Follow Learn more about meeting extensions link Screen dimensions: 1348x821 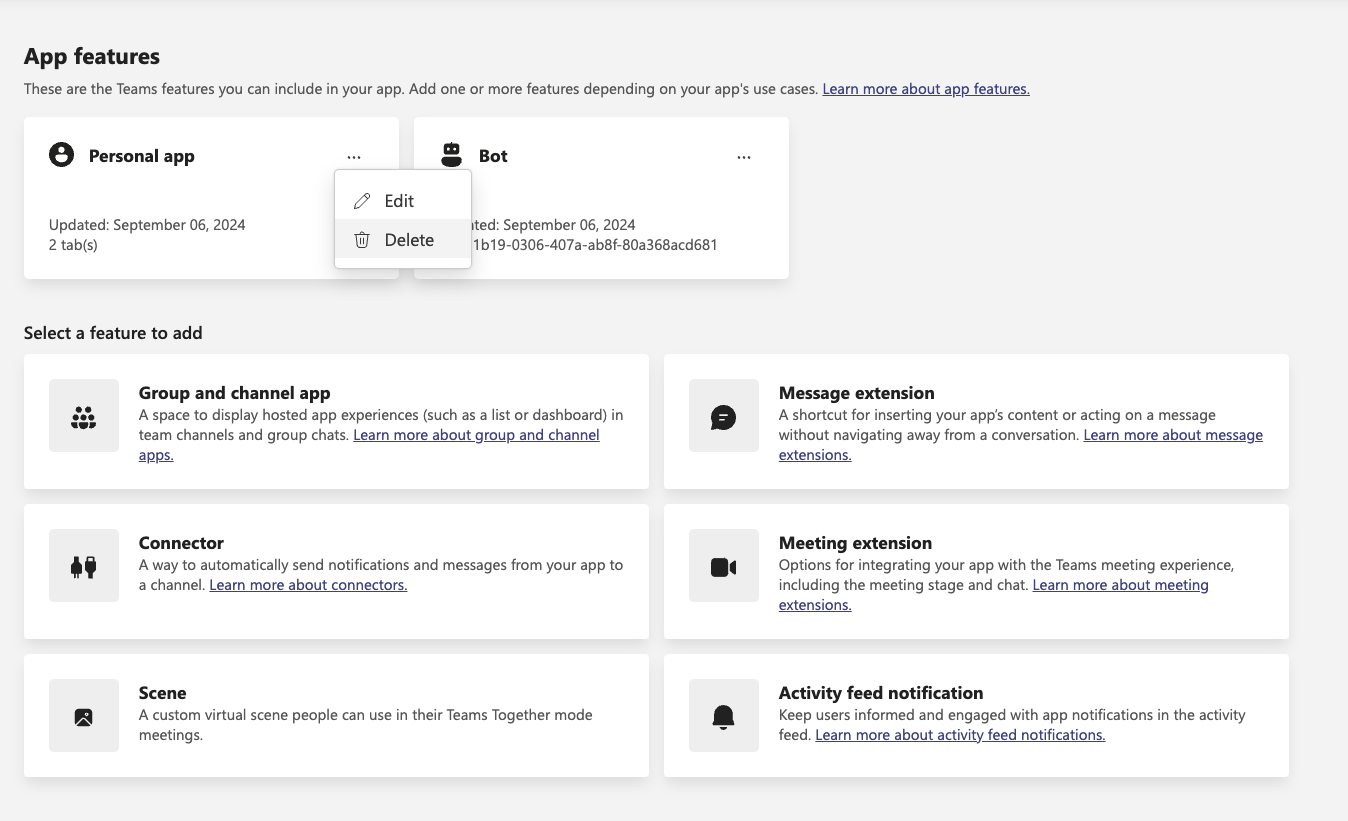pyautogui.click(x=1120, y=585)
